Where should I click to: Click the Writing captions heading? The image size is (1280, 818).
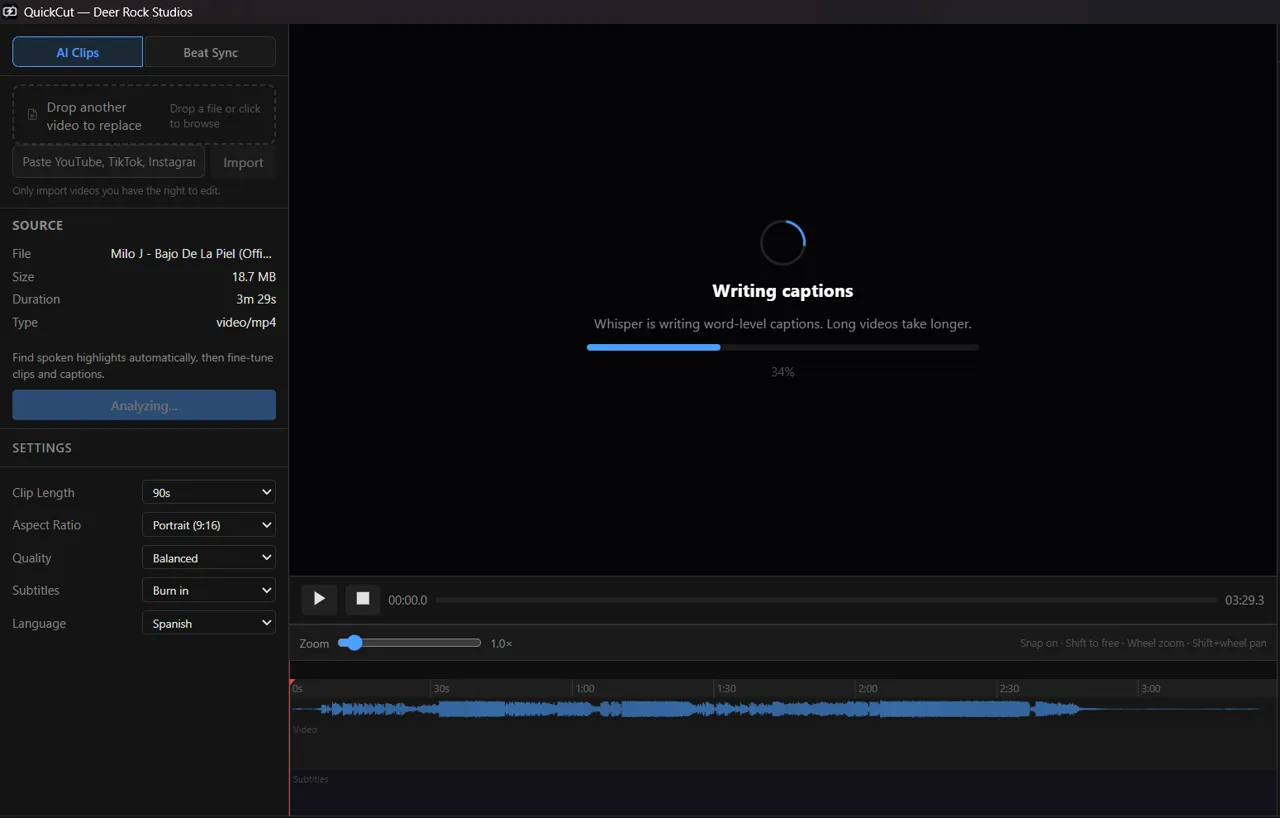[x=782, y=291]
